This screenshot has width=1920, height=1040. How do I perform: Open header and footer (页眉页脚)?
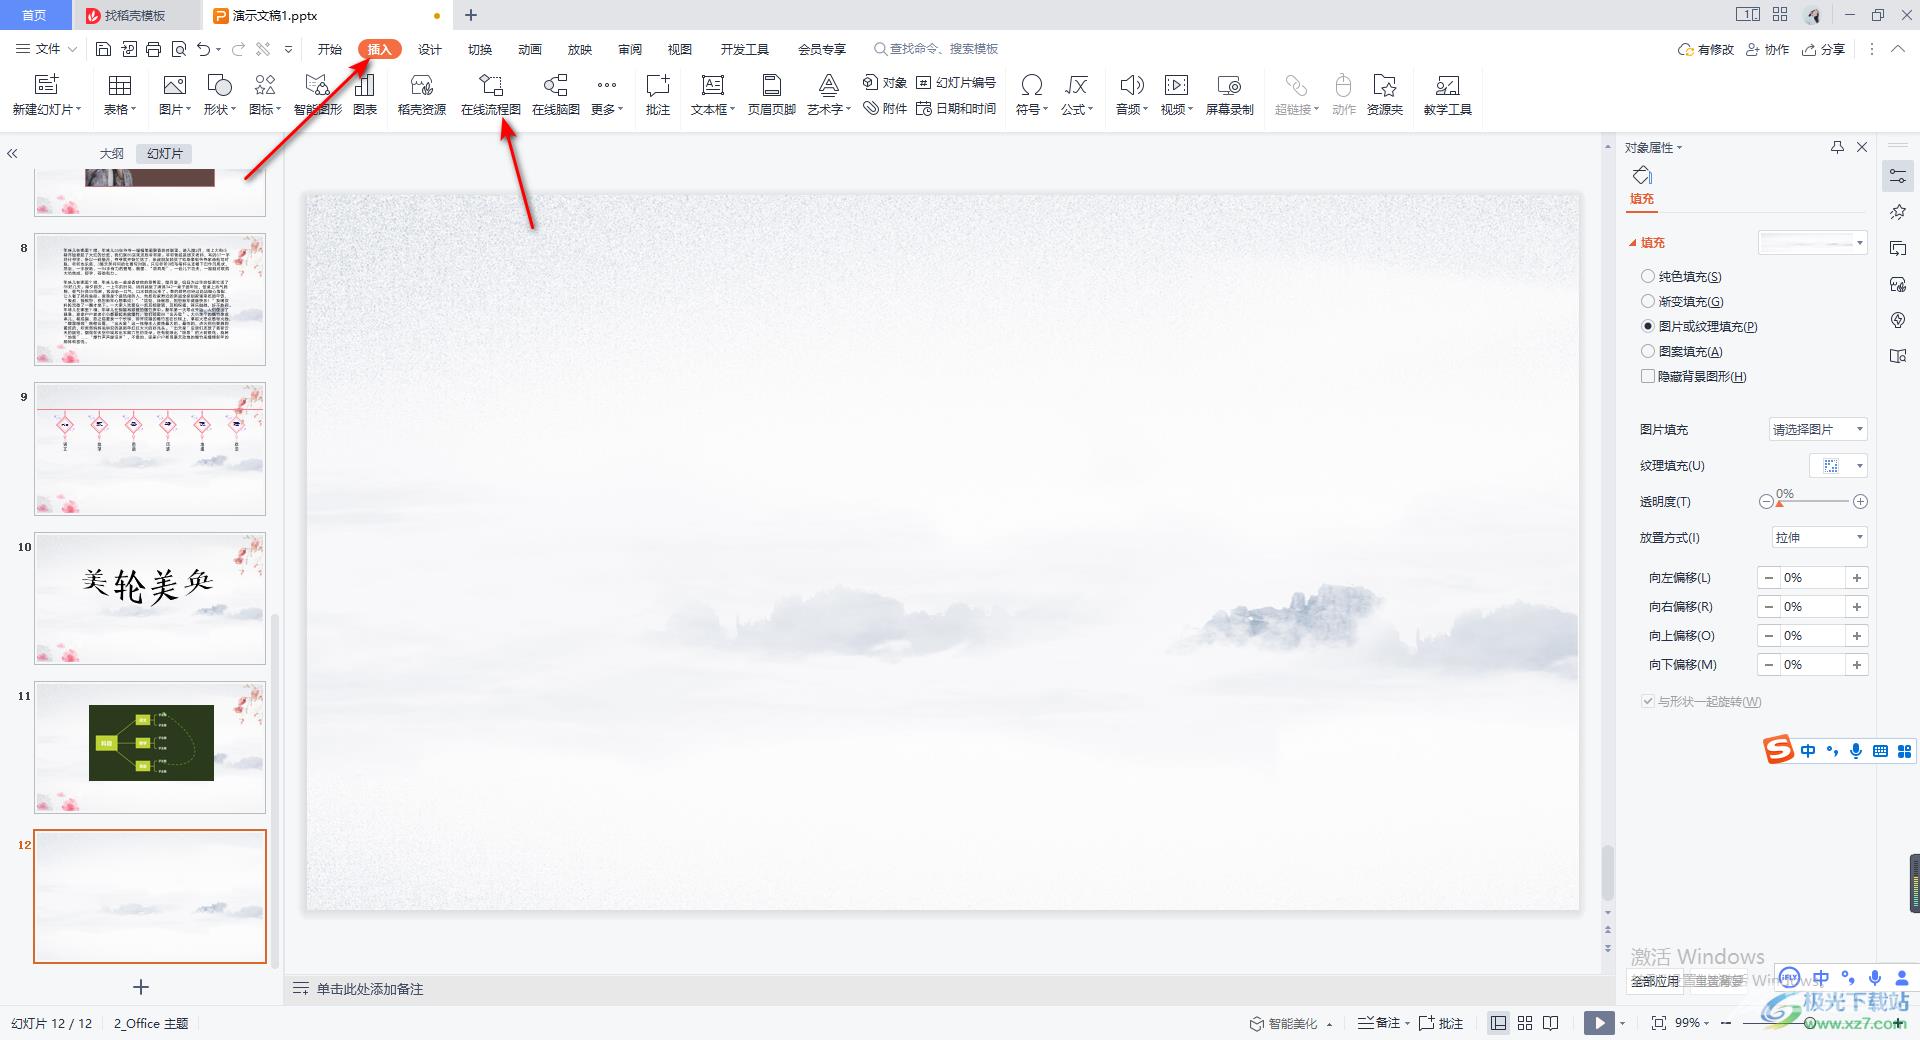[x=771, y=95]
